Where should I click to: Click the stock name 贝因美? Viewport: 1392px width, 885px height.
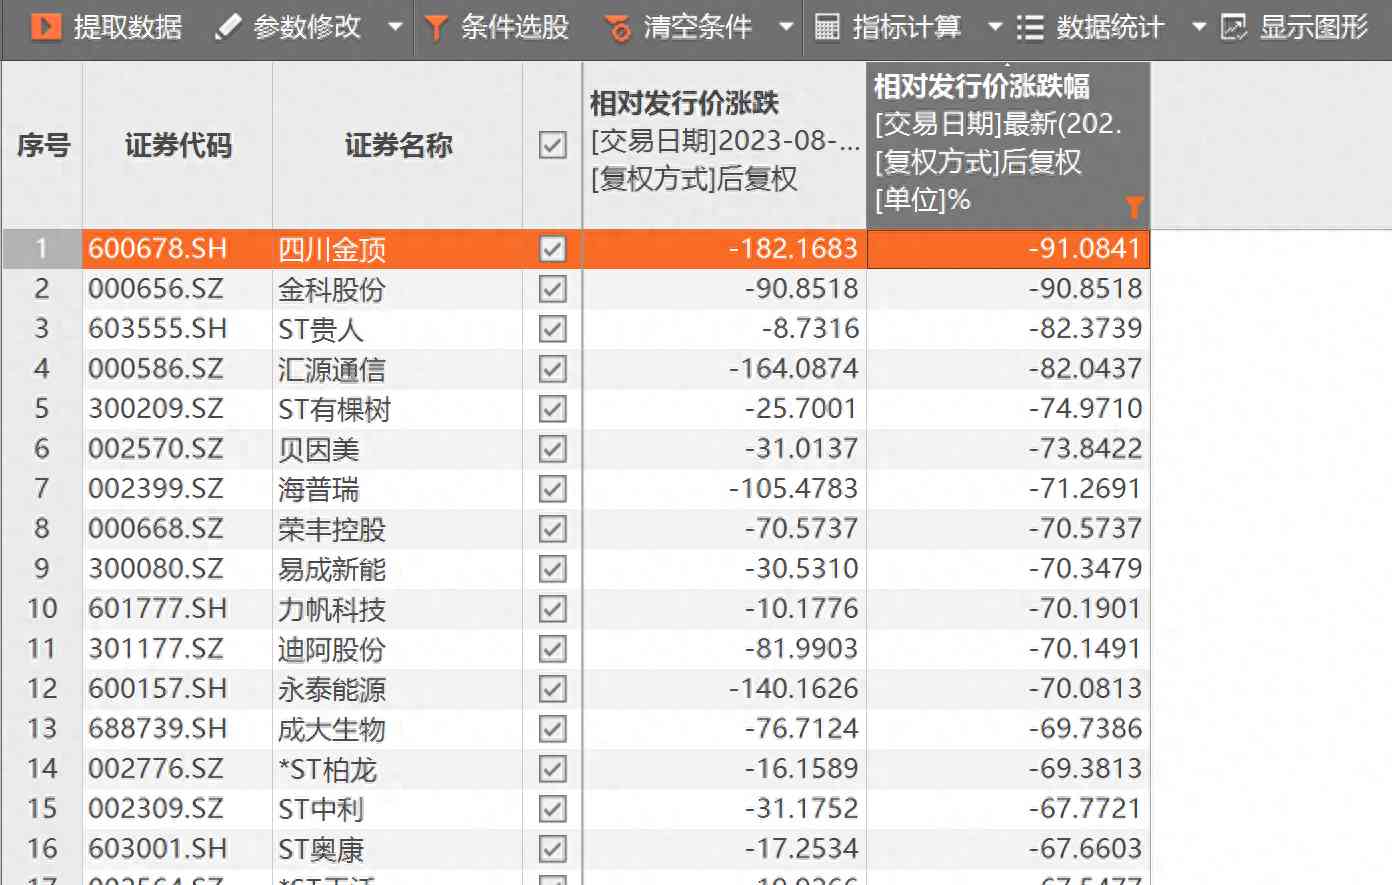[318, 449]
